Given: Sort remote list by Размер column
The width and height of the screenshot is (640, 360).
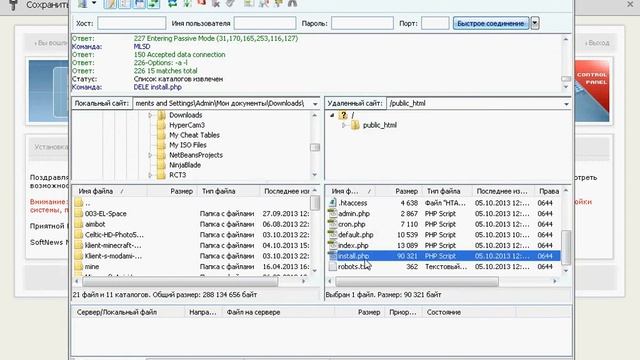Looking at the screenshot, I should (x=398, y=191).
